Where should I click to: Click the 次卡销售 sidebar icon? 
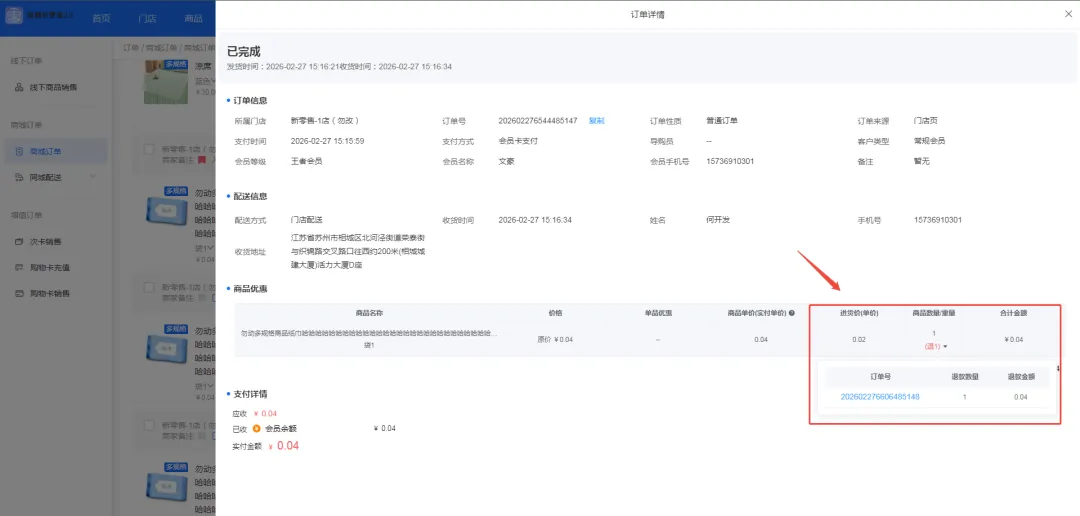(x=19, y=242)
